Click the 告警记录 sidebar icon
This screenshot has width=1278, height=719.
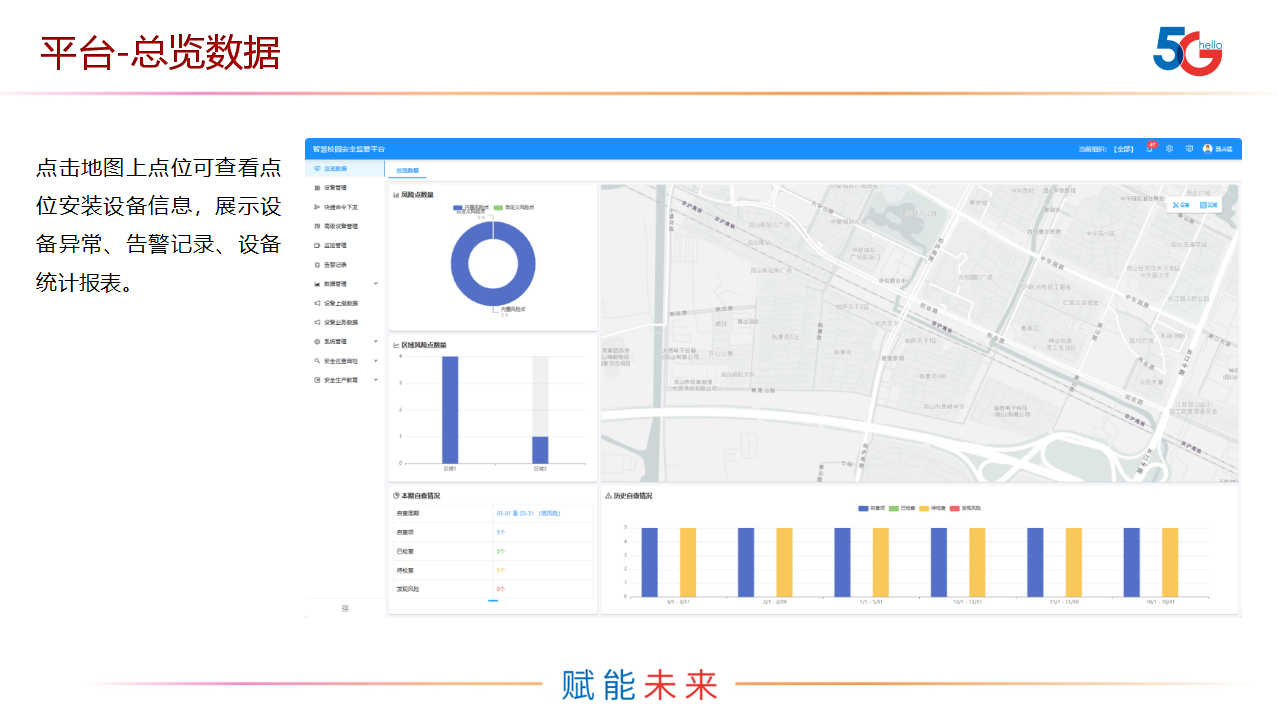pos(317,265)
